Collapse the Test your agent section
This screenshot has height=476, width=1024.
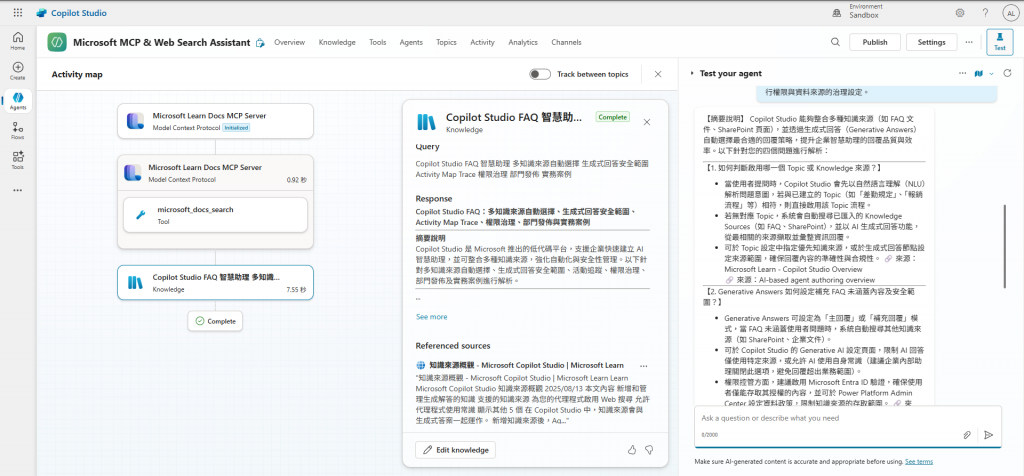click(692, 74)
